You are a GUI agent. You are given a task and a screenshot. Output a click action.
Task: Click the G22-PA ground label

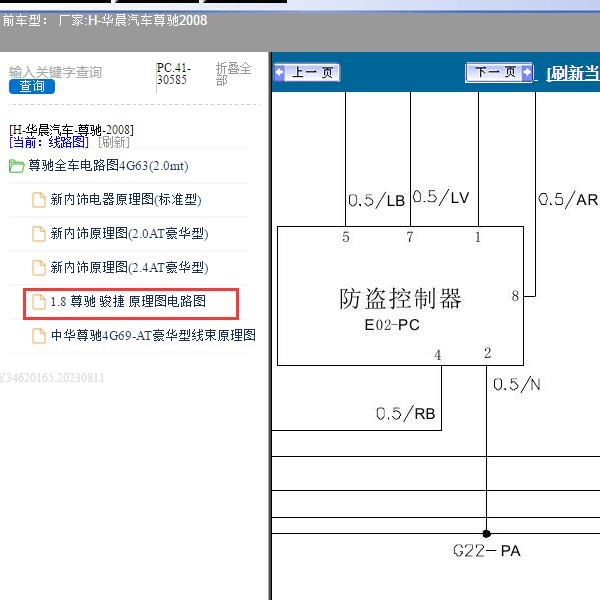point(487,551)
